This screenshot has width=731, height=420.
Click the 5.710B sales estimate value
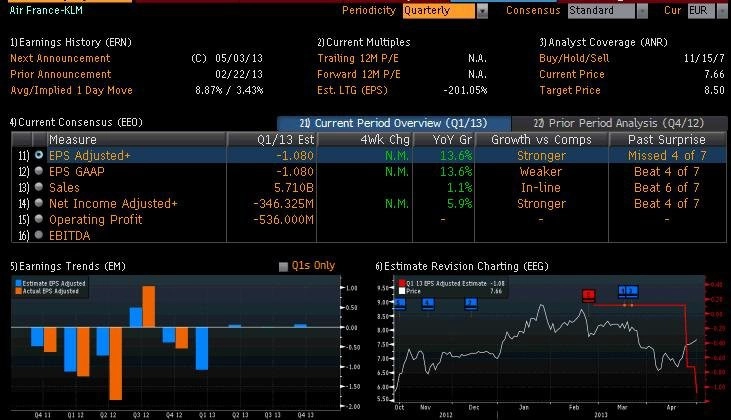[x=294, y=187]
